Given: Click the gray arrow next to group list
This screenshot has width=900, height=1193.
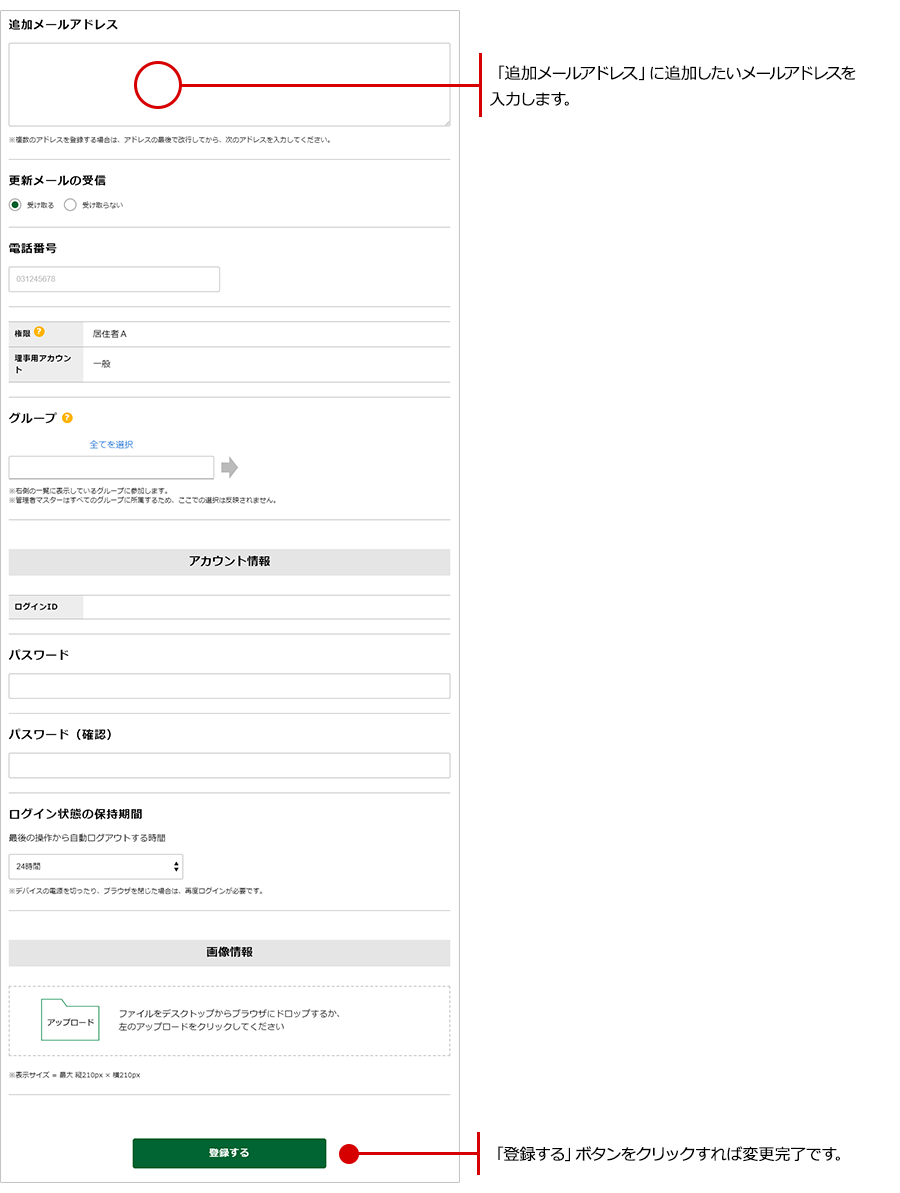Looking at the screenshot, I should tap(230, 467).
